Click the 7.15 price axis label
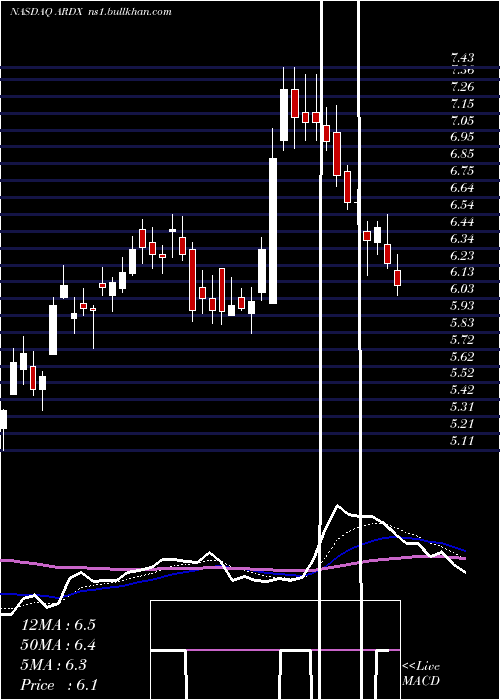 click(x=462, y=104)
